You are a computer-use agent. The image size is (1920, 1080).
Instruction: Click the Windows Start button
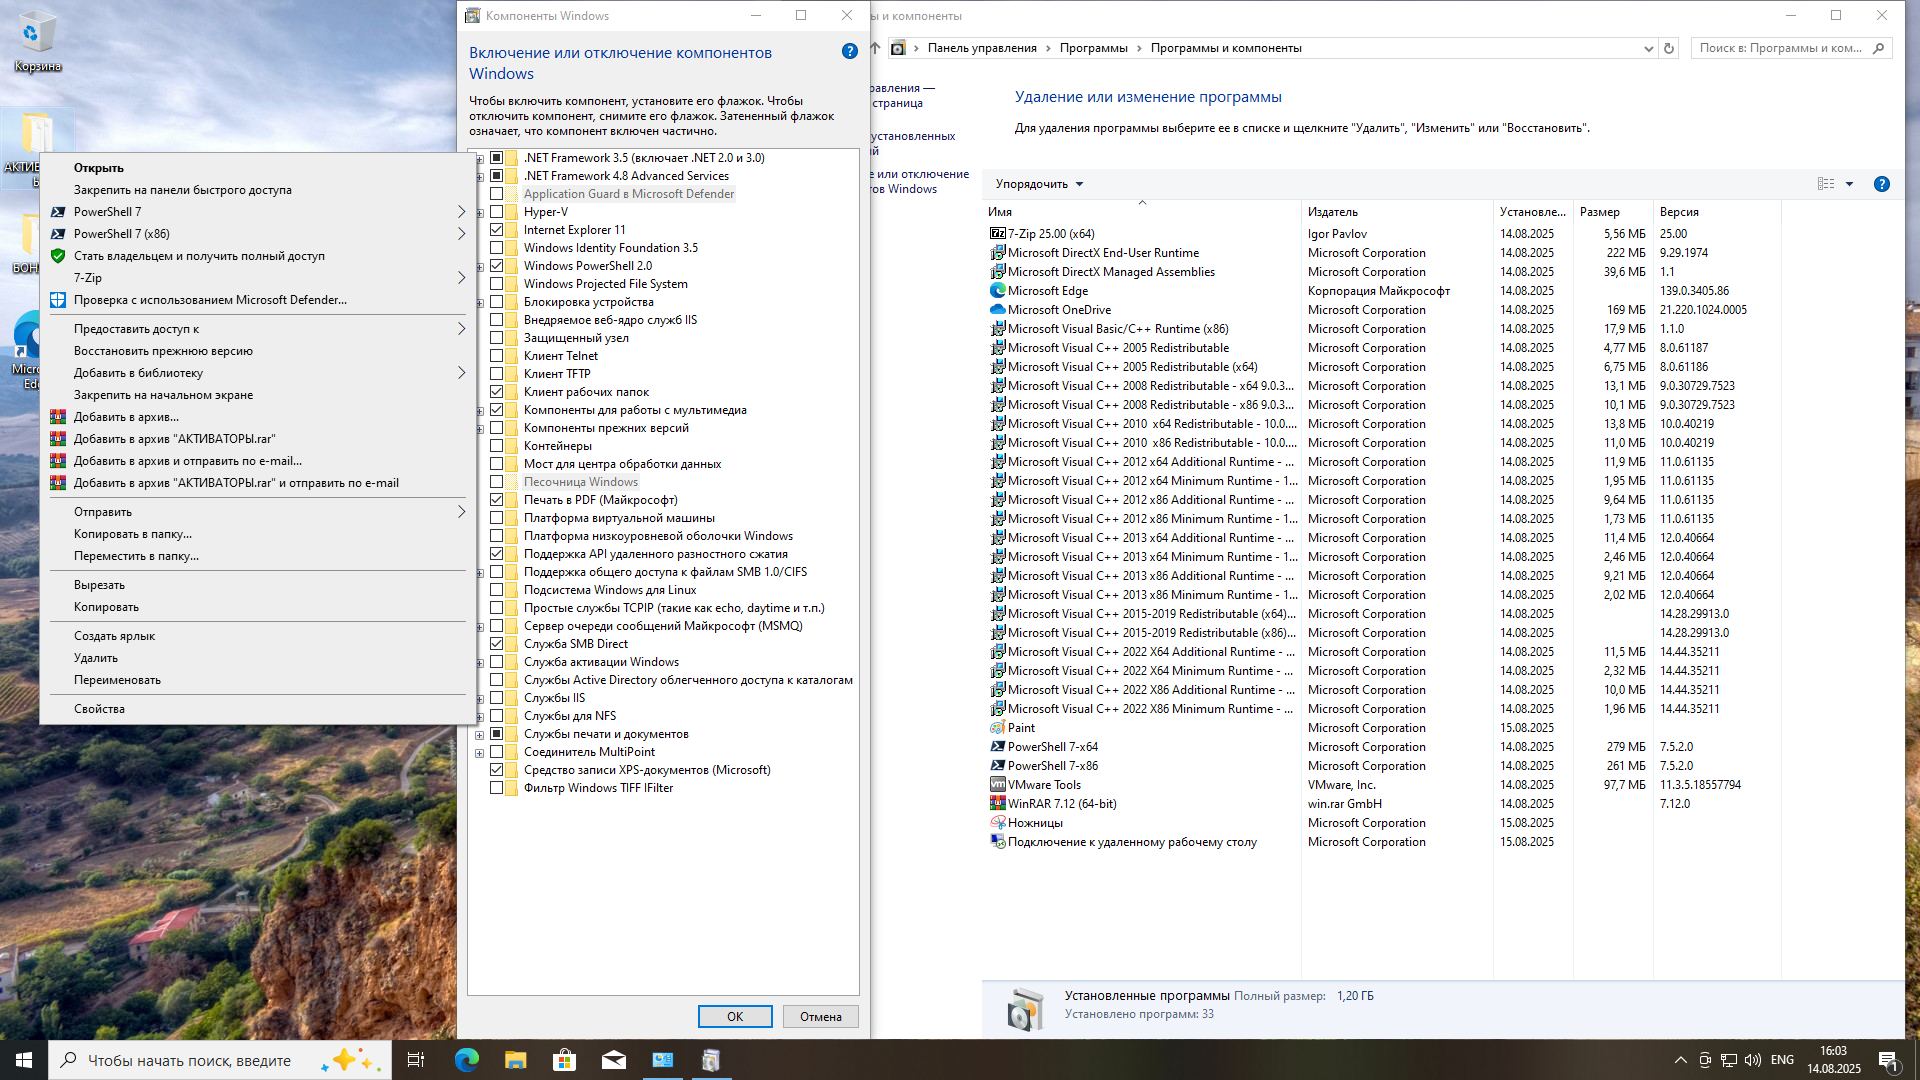pos(24,1060)
